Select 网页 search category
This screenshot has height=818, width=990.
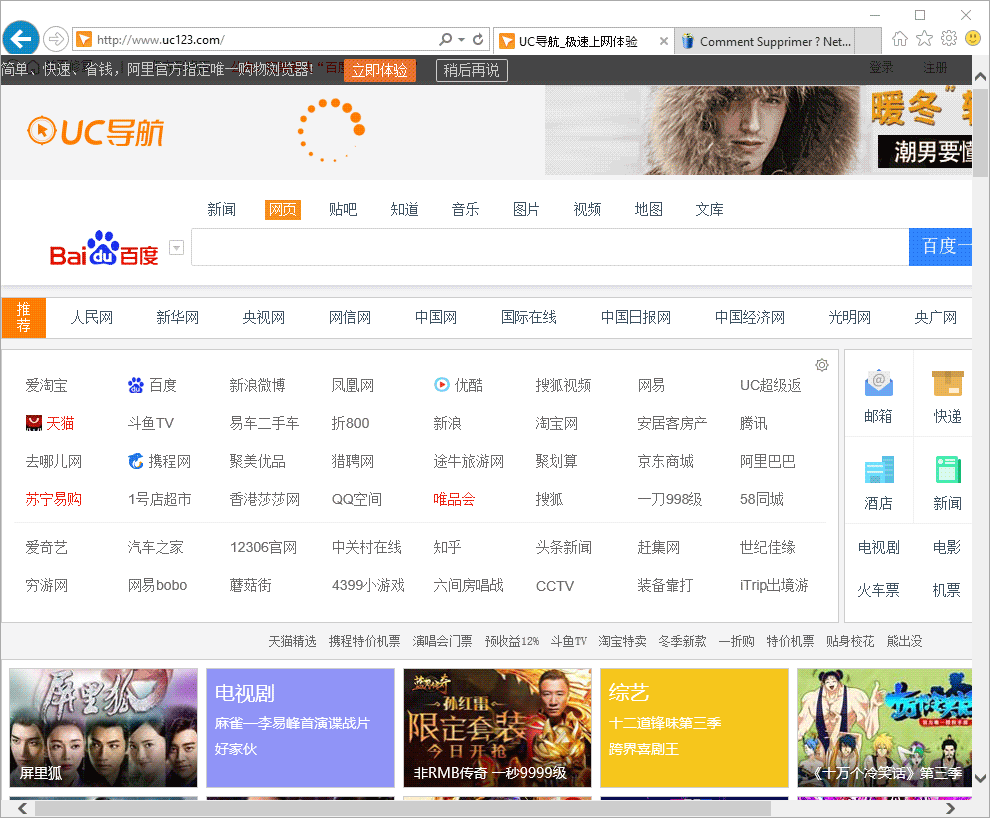(x=283, y=210)
